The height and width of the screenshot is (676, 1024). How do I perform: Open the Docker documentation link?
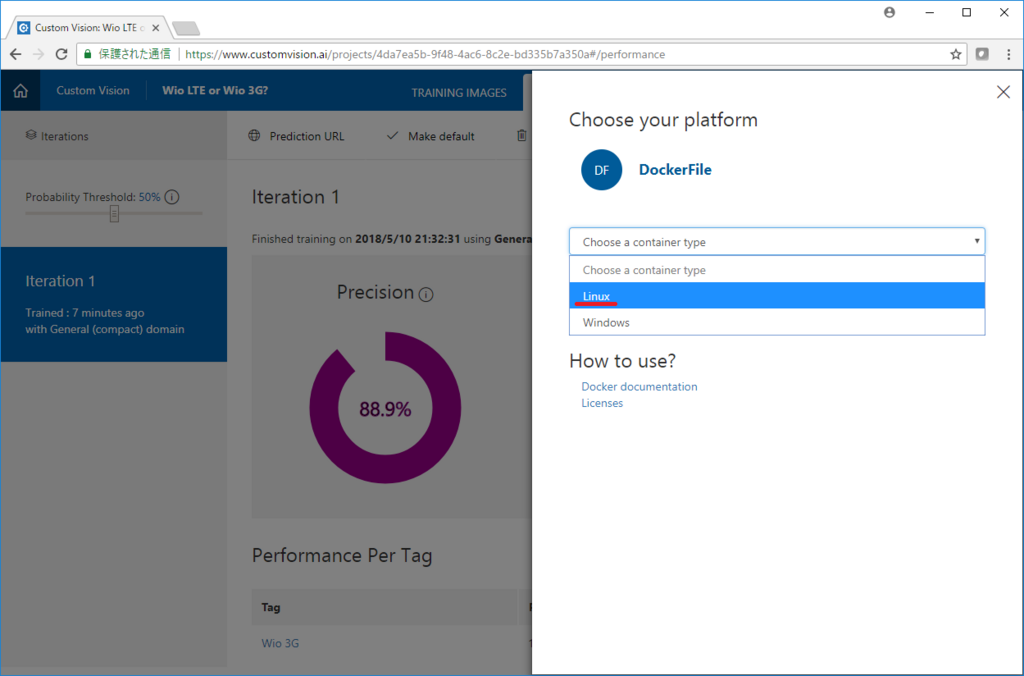[x=639, y=387]
